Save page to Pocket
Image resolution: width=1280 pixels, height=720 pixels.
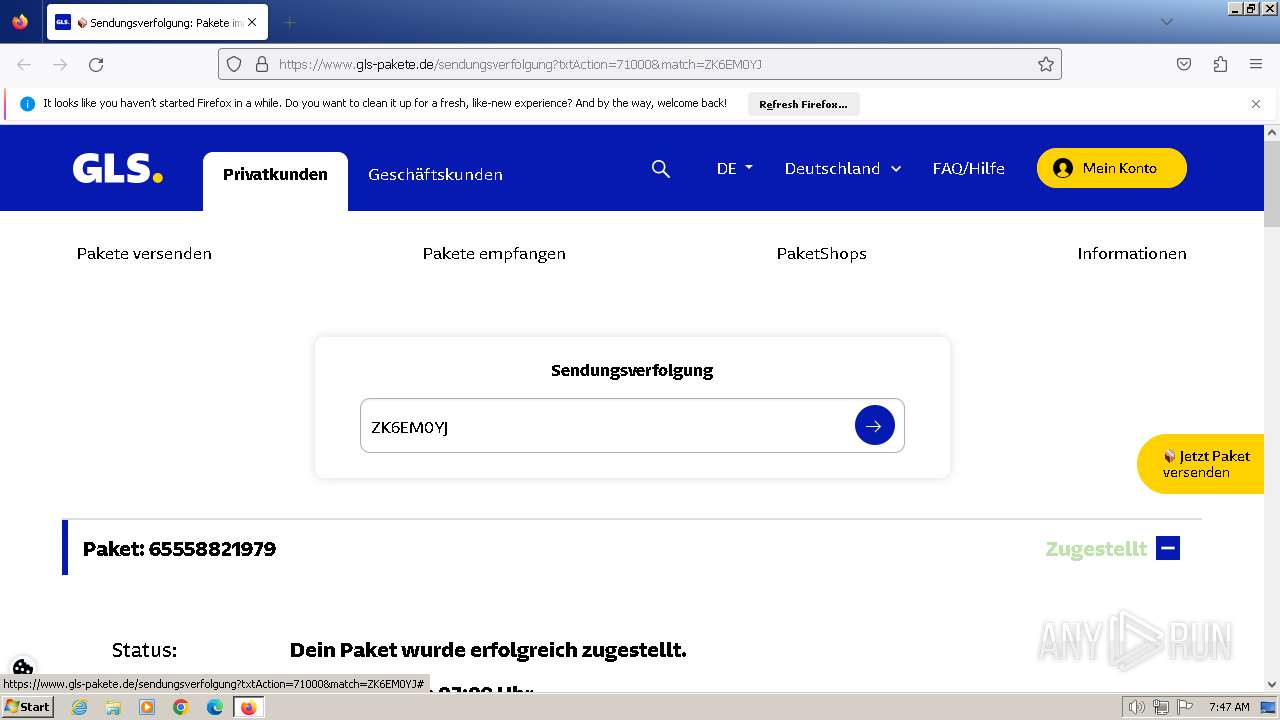coord(1184,64)
